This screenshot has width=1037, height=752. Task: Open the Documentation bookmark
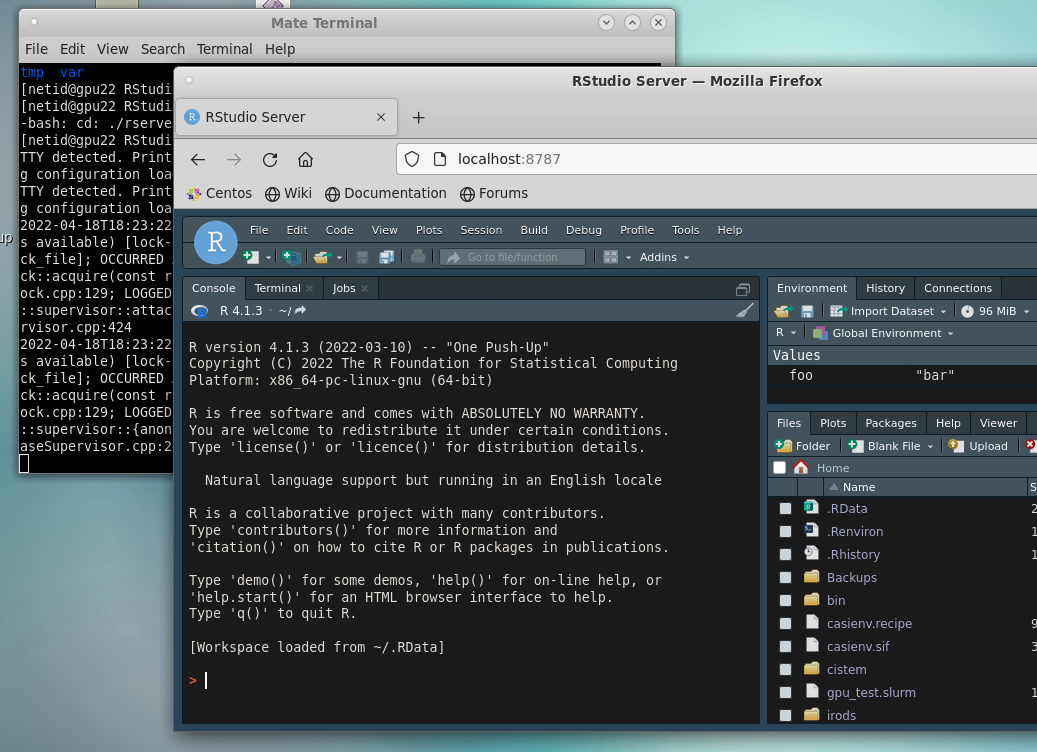coord(386,193)
